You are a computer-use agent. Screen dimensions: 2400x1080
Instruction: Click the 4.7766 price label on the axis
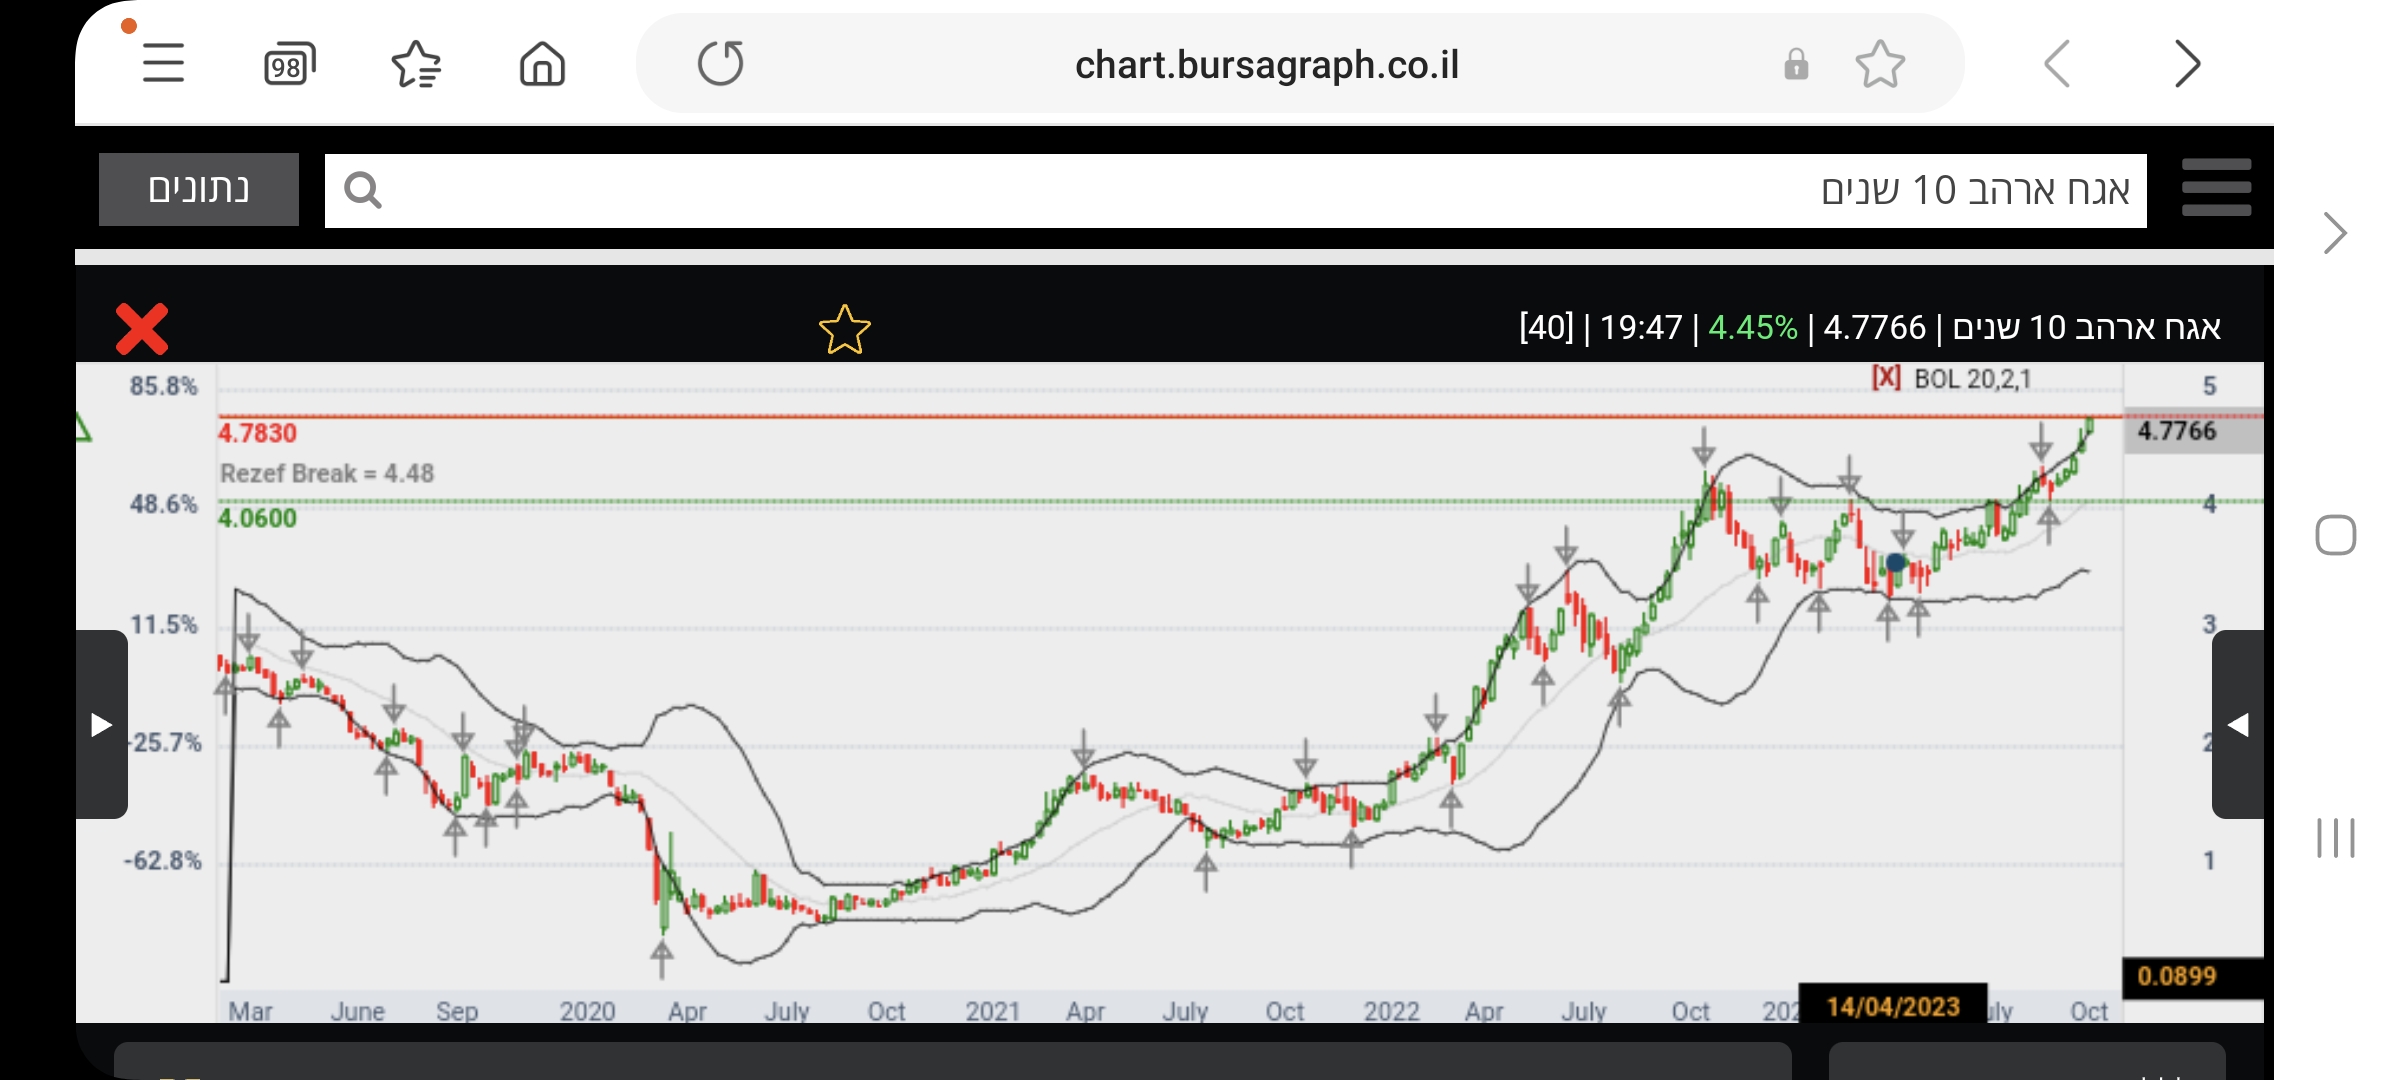coord(2178,431)
